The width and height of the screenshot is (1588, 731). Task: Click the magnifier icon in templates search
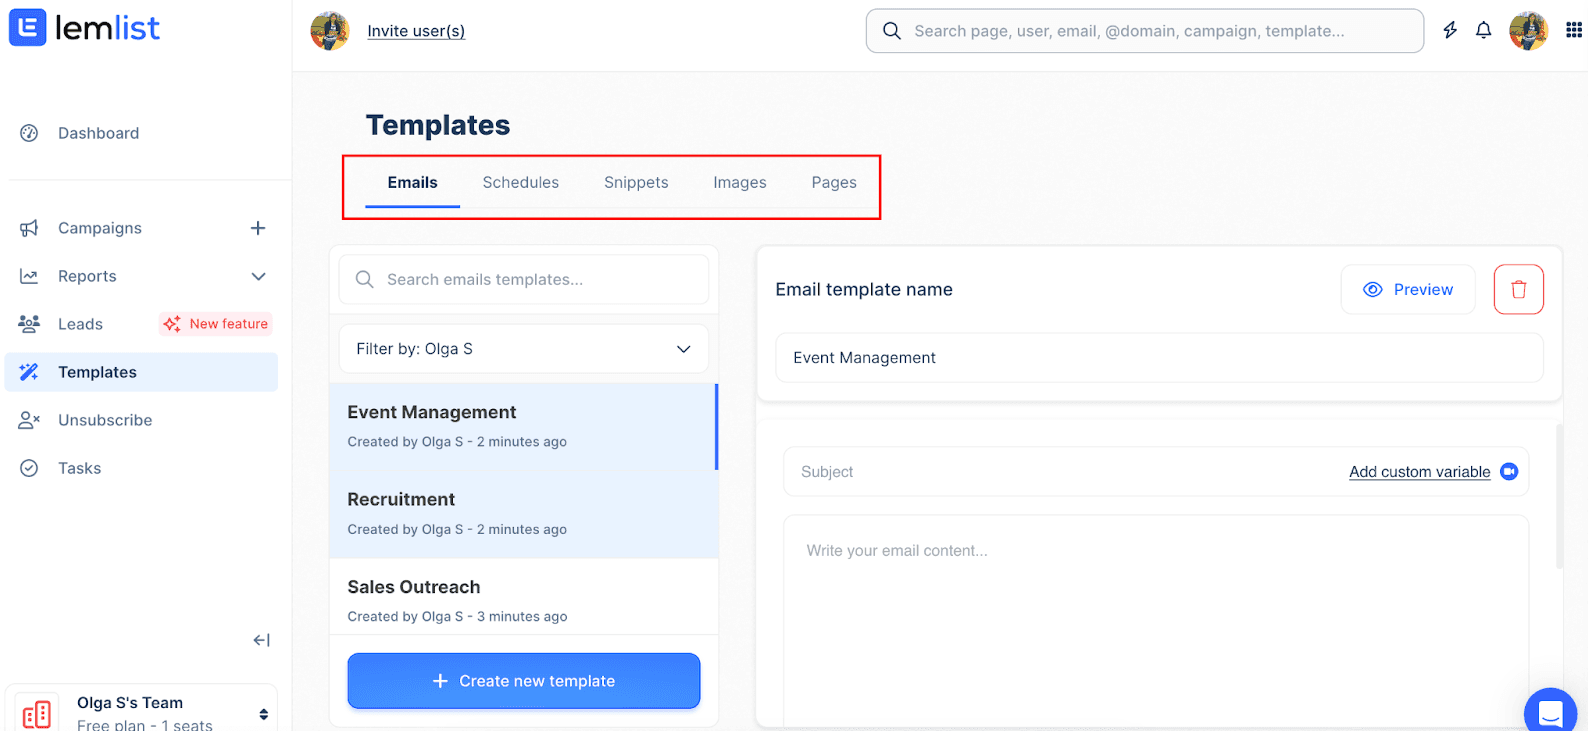pos(365,279)
